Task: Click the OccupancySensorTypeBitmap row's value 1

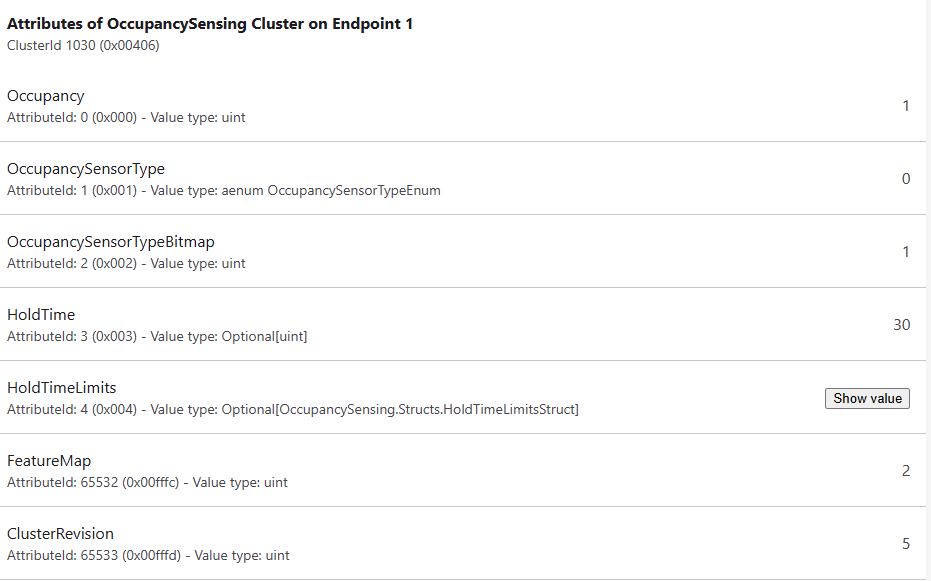Action: pyautogui.click(x=906, y=252)
